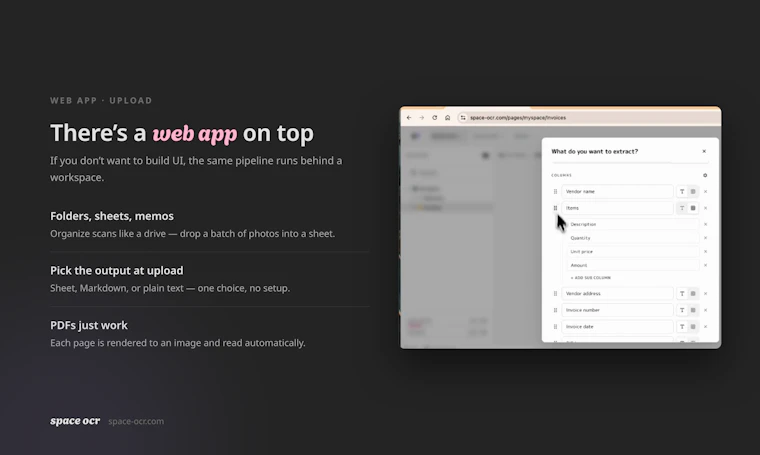
Task: Edit the Amount sub column field
Action: coord(633,265)
